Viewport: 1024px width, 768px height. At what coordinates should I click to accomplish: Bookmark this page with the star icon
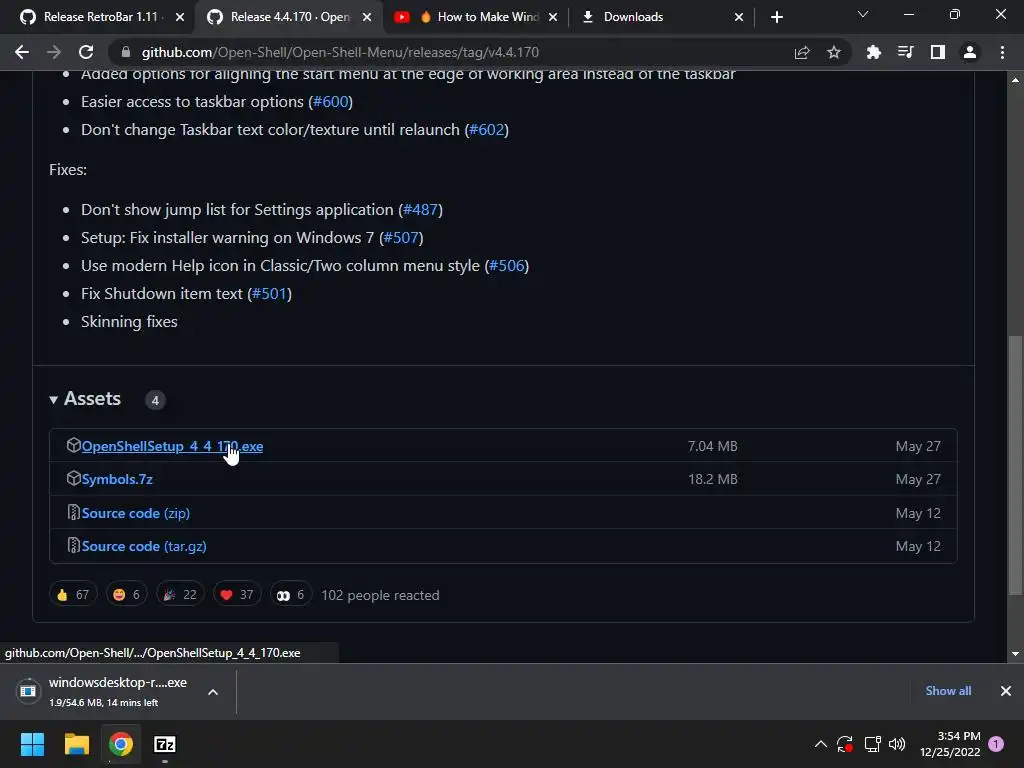tap(834, 52)
